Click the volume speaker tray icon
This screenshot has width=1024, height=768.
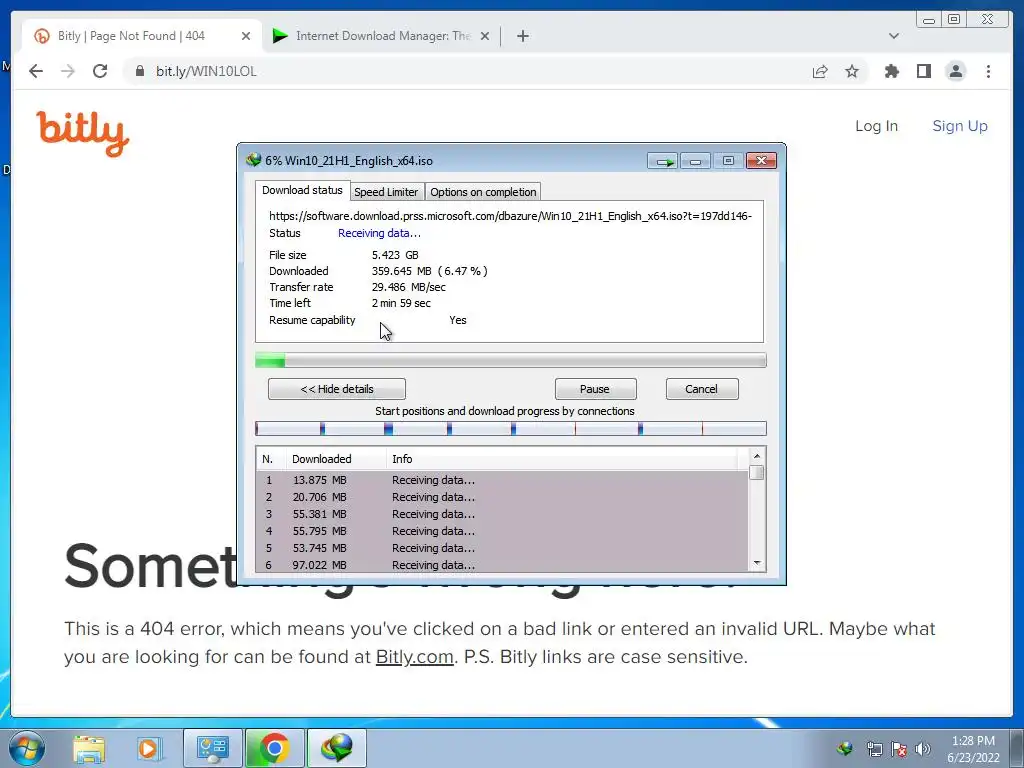point(922,749)
